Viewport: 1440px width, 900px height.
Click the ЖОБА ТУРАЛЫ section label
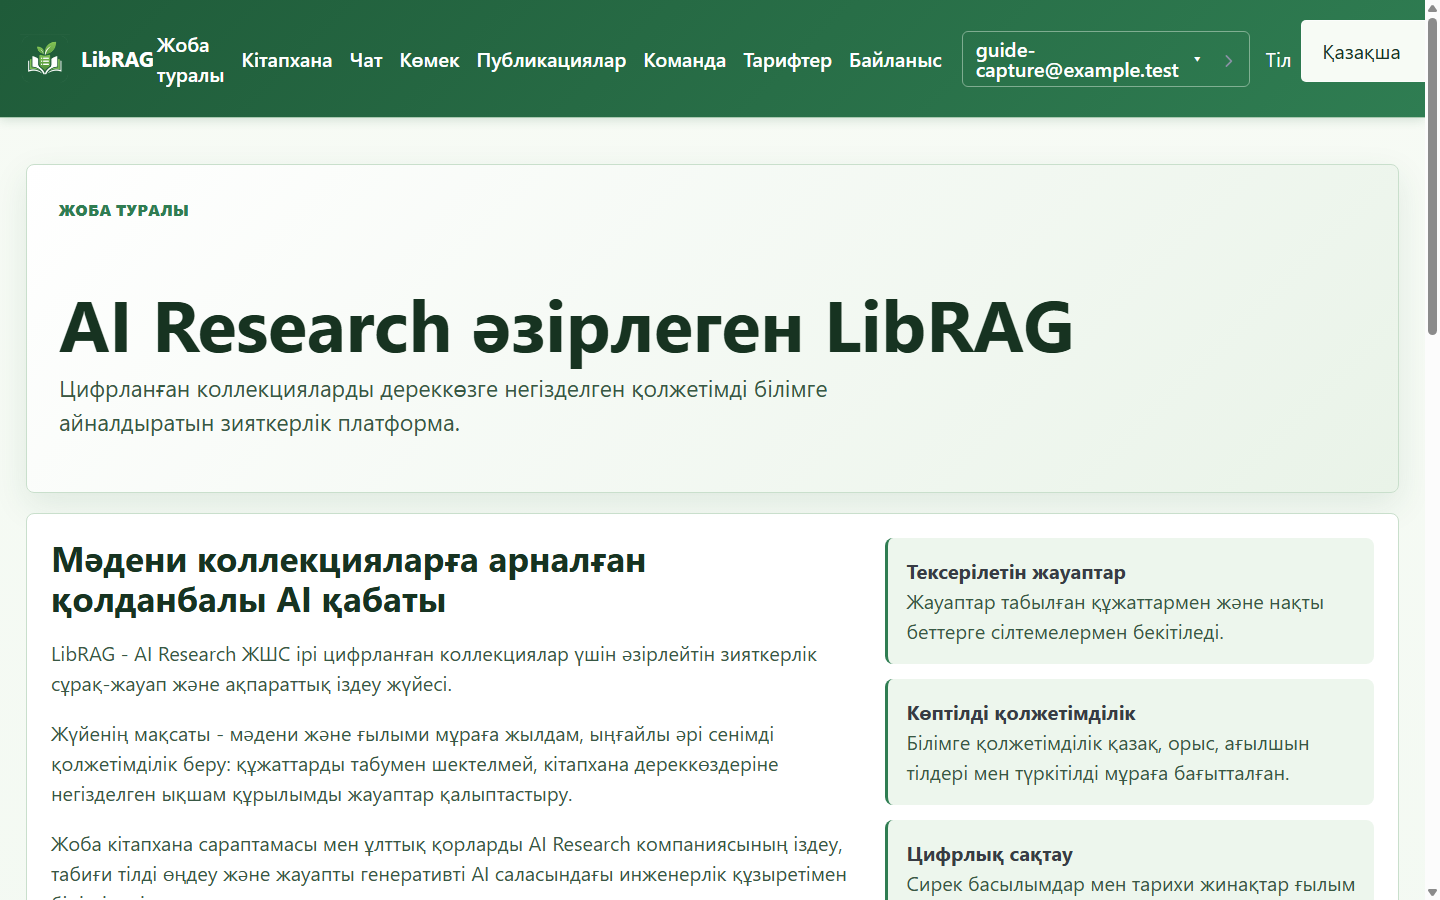tap(124, 210)
